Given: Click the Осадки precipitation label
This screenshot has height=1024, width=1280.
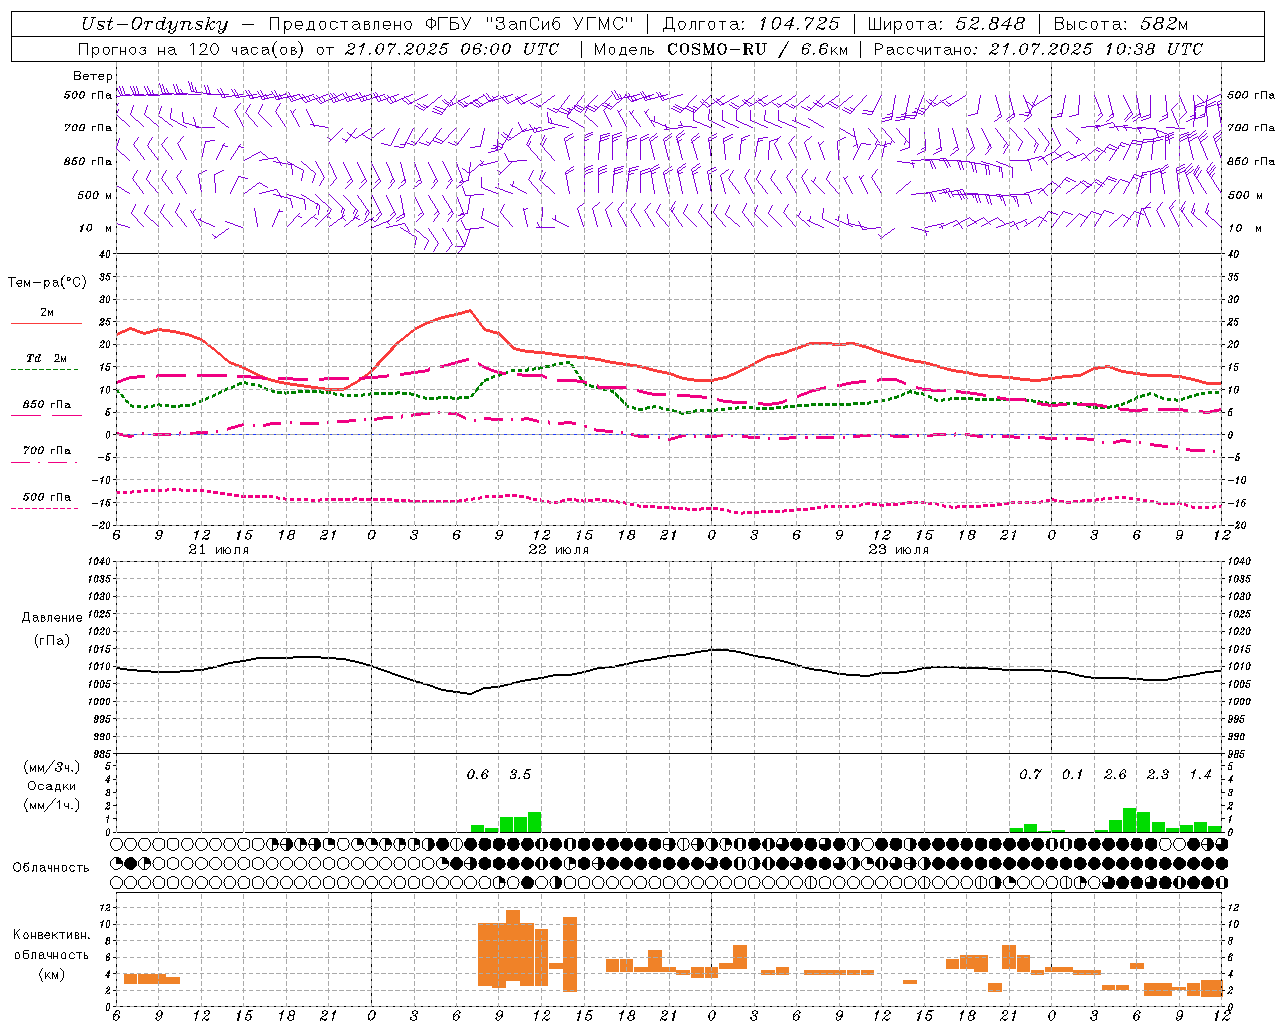Looking at the screenshot, I should pyautogui.click(x=52, y=786).
